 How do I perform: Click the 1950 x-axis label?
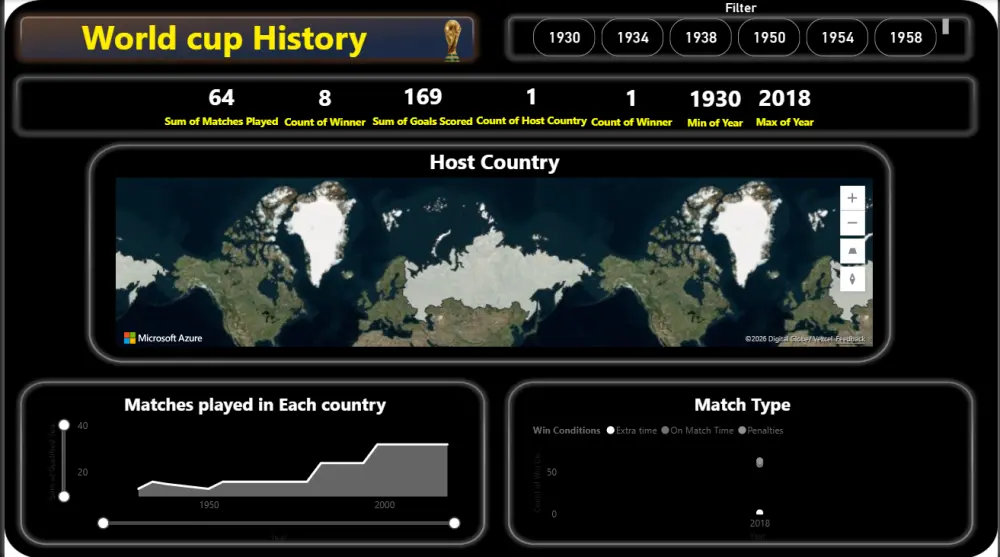tap(209, 505)
